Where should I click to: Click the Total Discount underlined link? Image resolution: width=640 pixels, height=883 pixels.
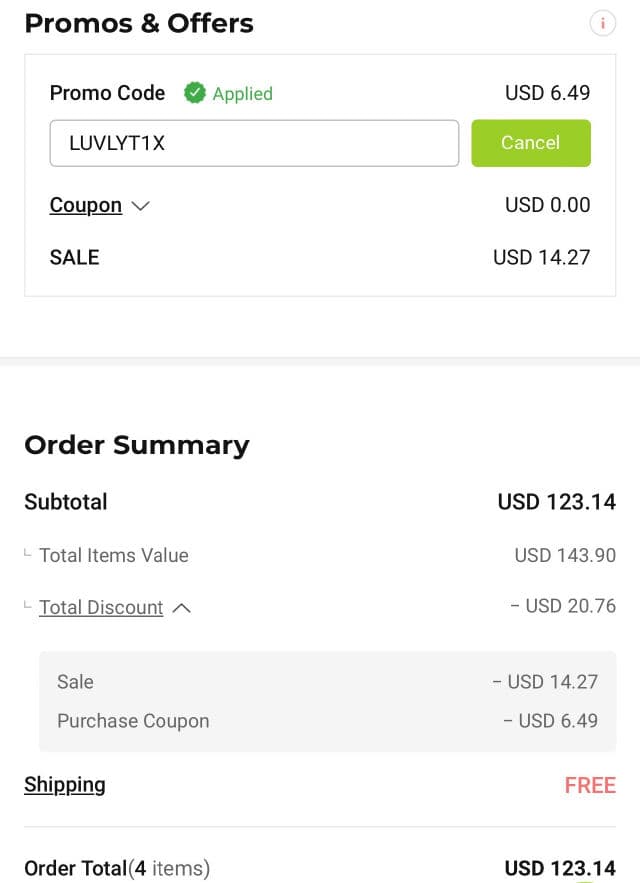(101, 607)
